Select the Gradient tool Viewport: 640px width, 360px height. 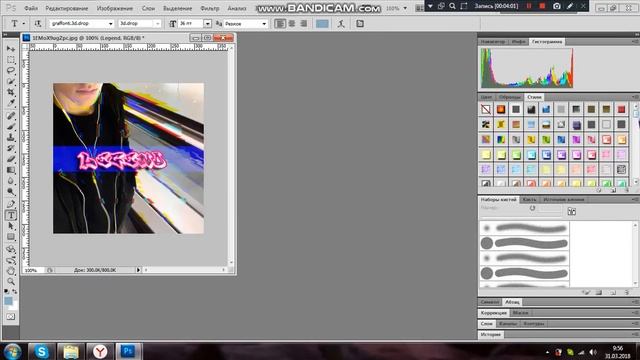[x=11, y=170]
